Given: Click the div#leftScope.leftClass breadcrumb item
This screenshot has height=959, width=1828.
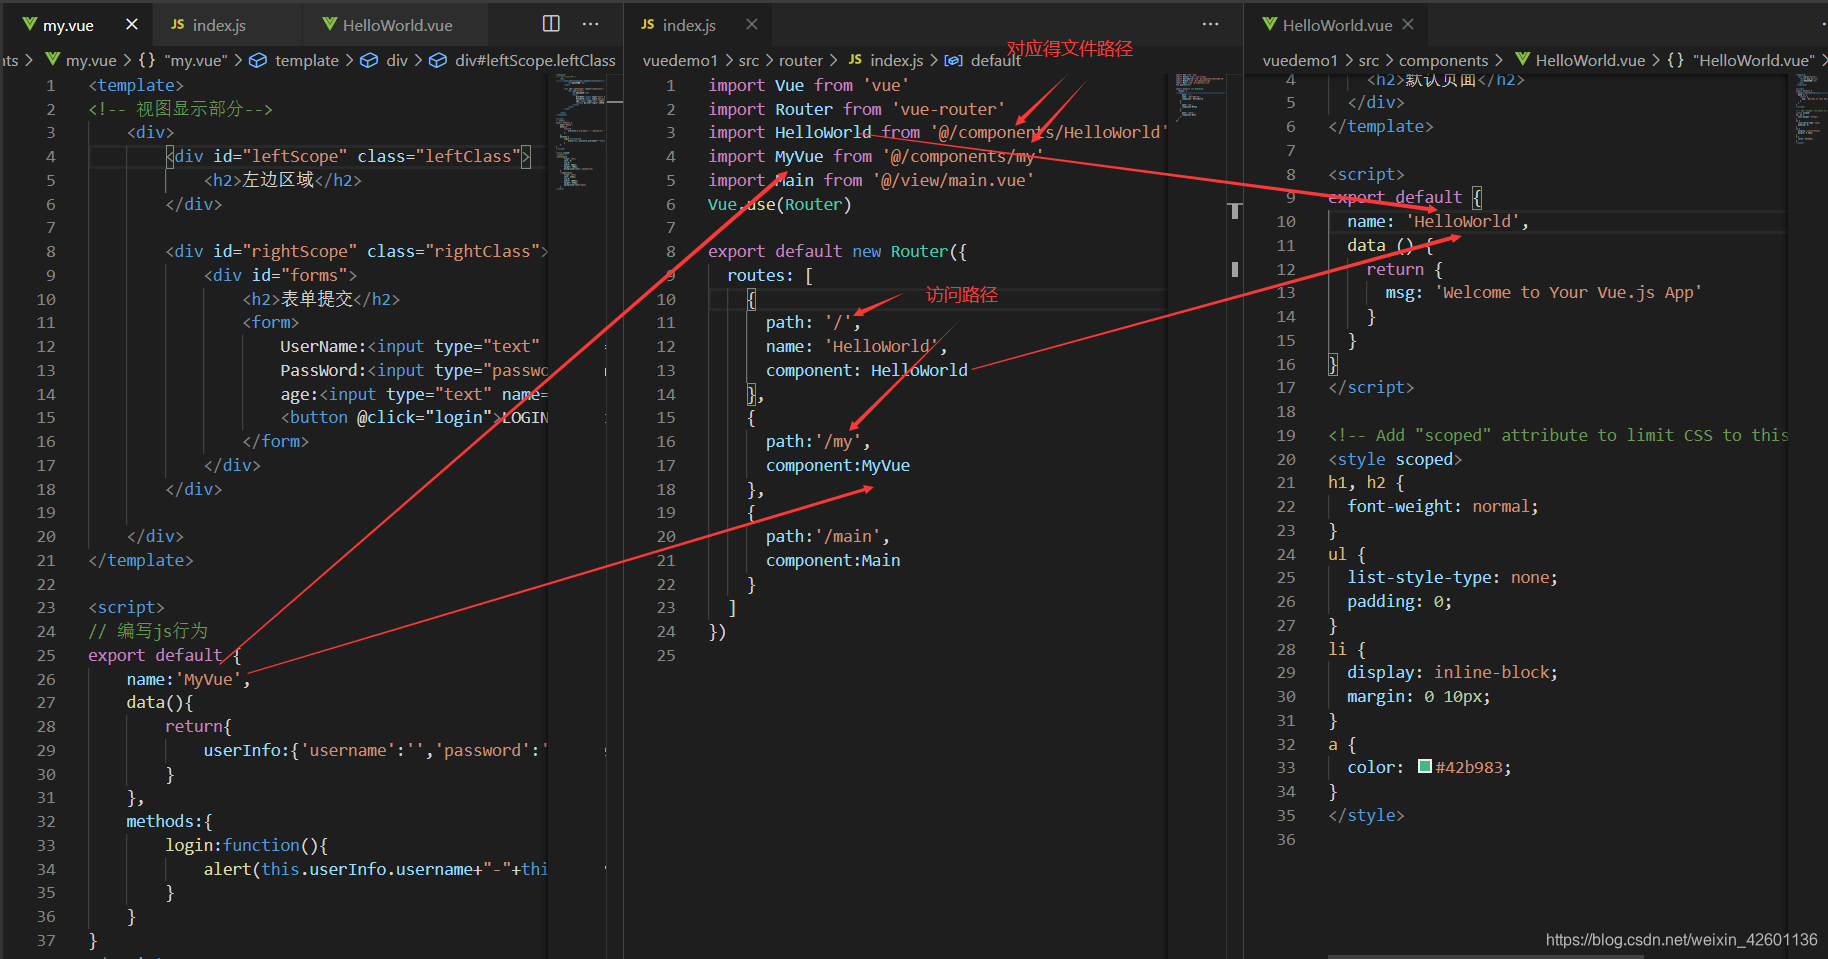Looking at the screenshot, I should pos(535,60).
